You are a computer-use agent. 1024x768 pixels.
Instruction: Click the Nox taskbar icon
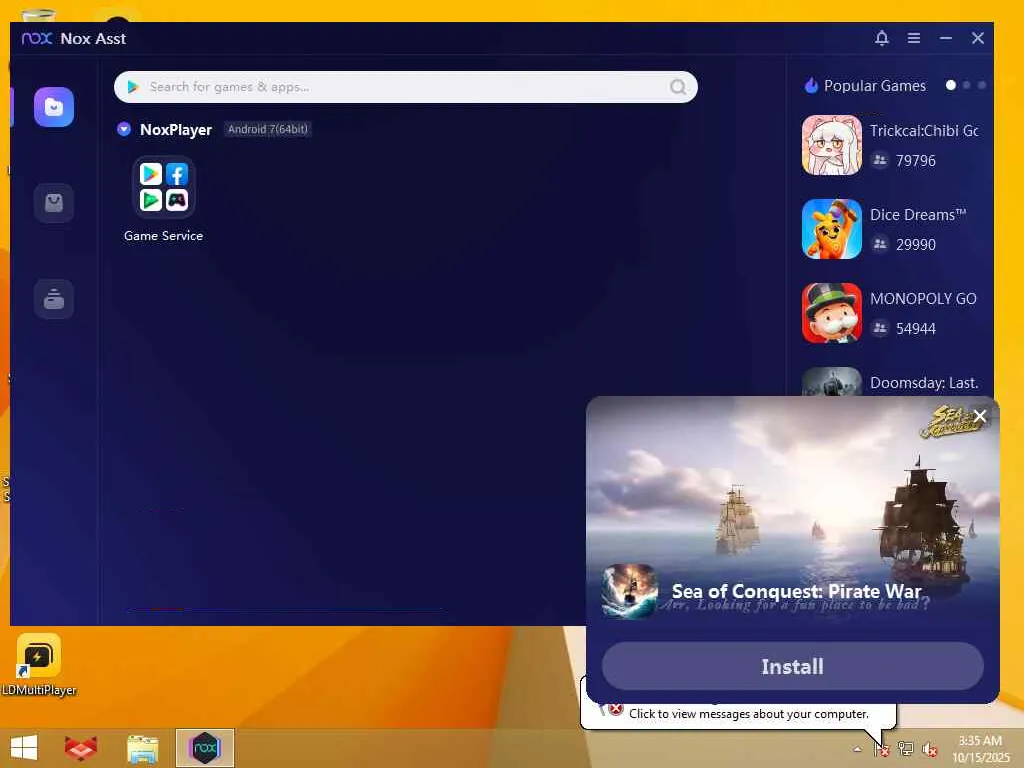pyautogui.click(x=204, y=748)
